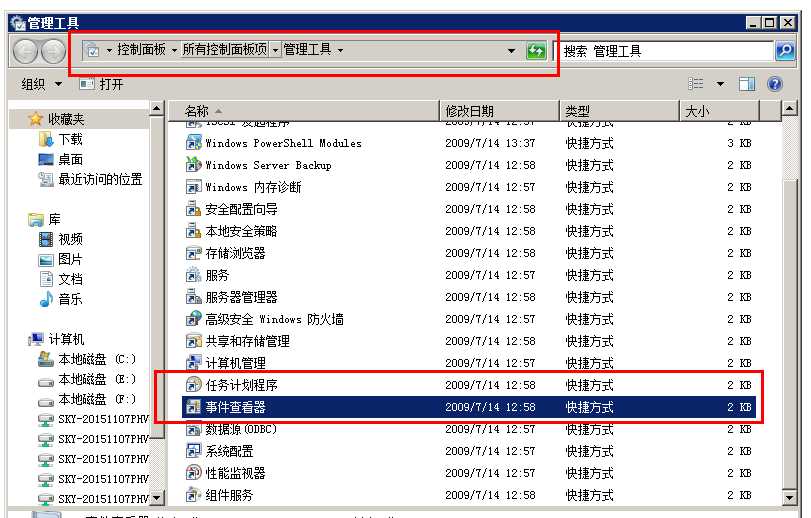The width and height of the screenshot is (811, 518).
Task: Open the view options dropdown arrow
Action: (x=720, y=84)
